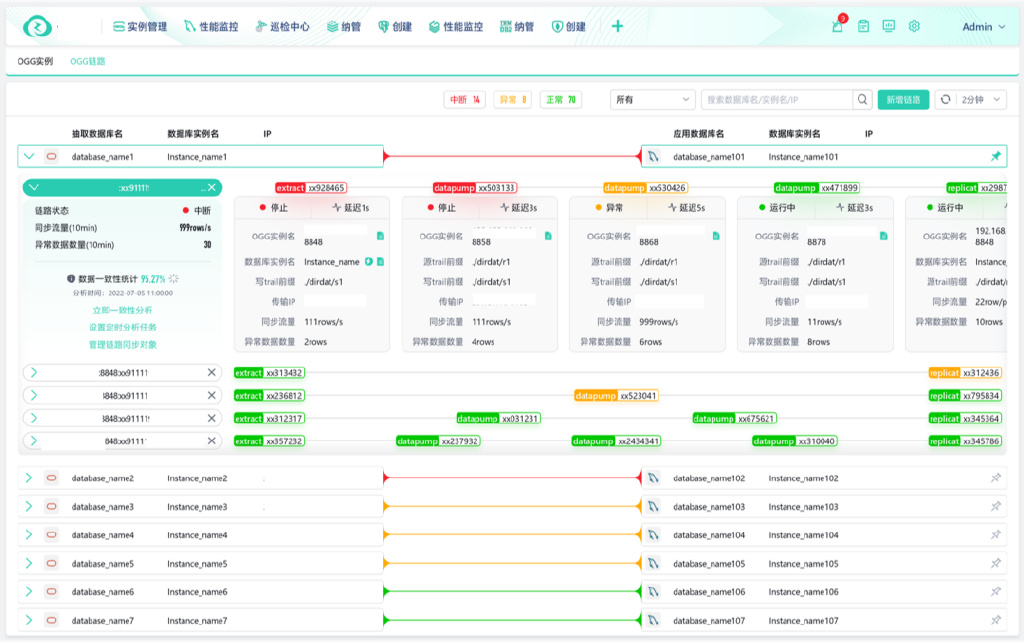The image size is (1024, 643).
Task: Toggle the pin on the database_name102 row
Action: [994, 478]
